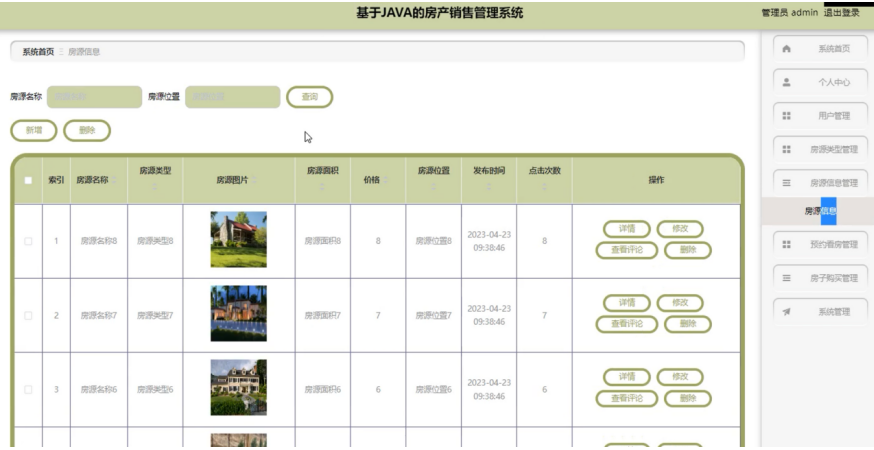Click 修改 for 房源名称8
The height and width of the screenshot is (450, 874).
coord(680,229)
